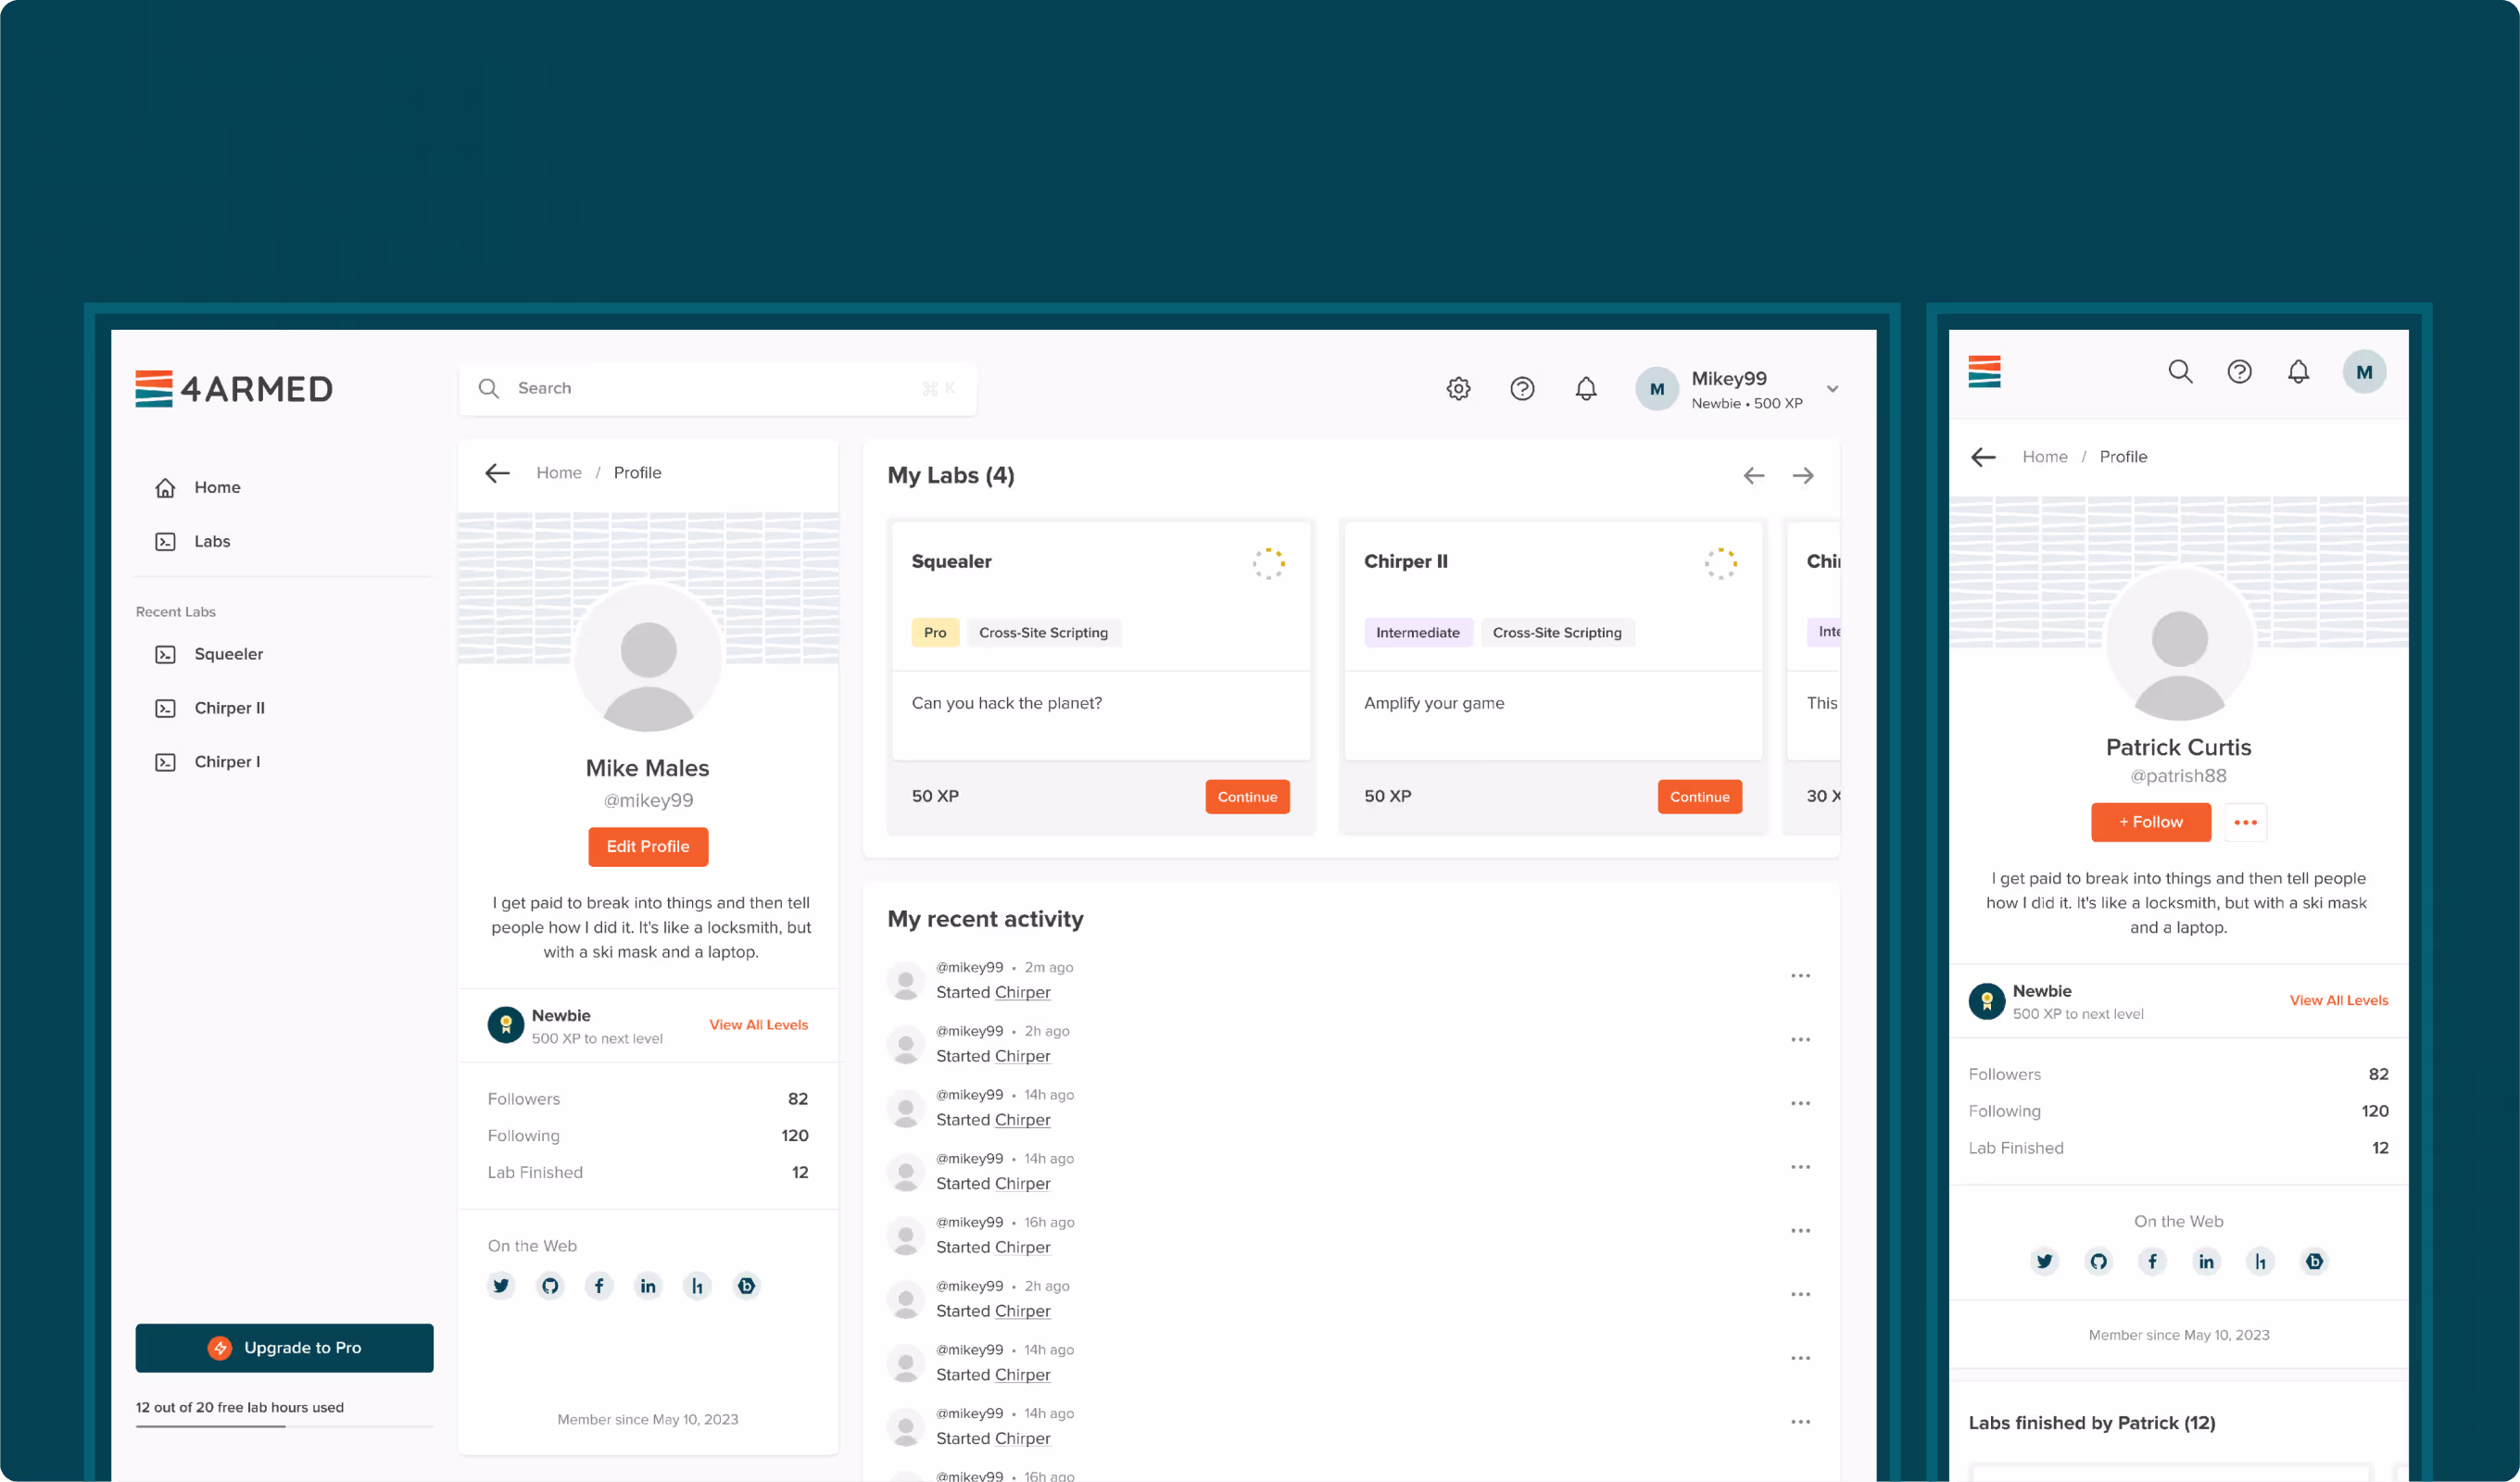Image resolution: width=2520 pixels, height=1482 pixels.
Task: Click back arrow in mobile view
Action: tap(1983, 457)
